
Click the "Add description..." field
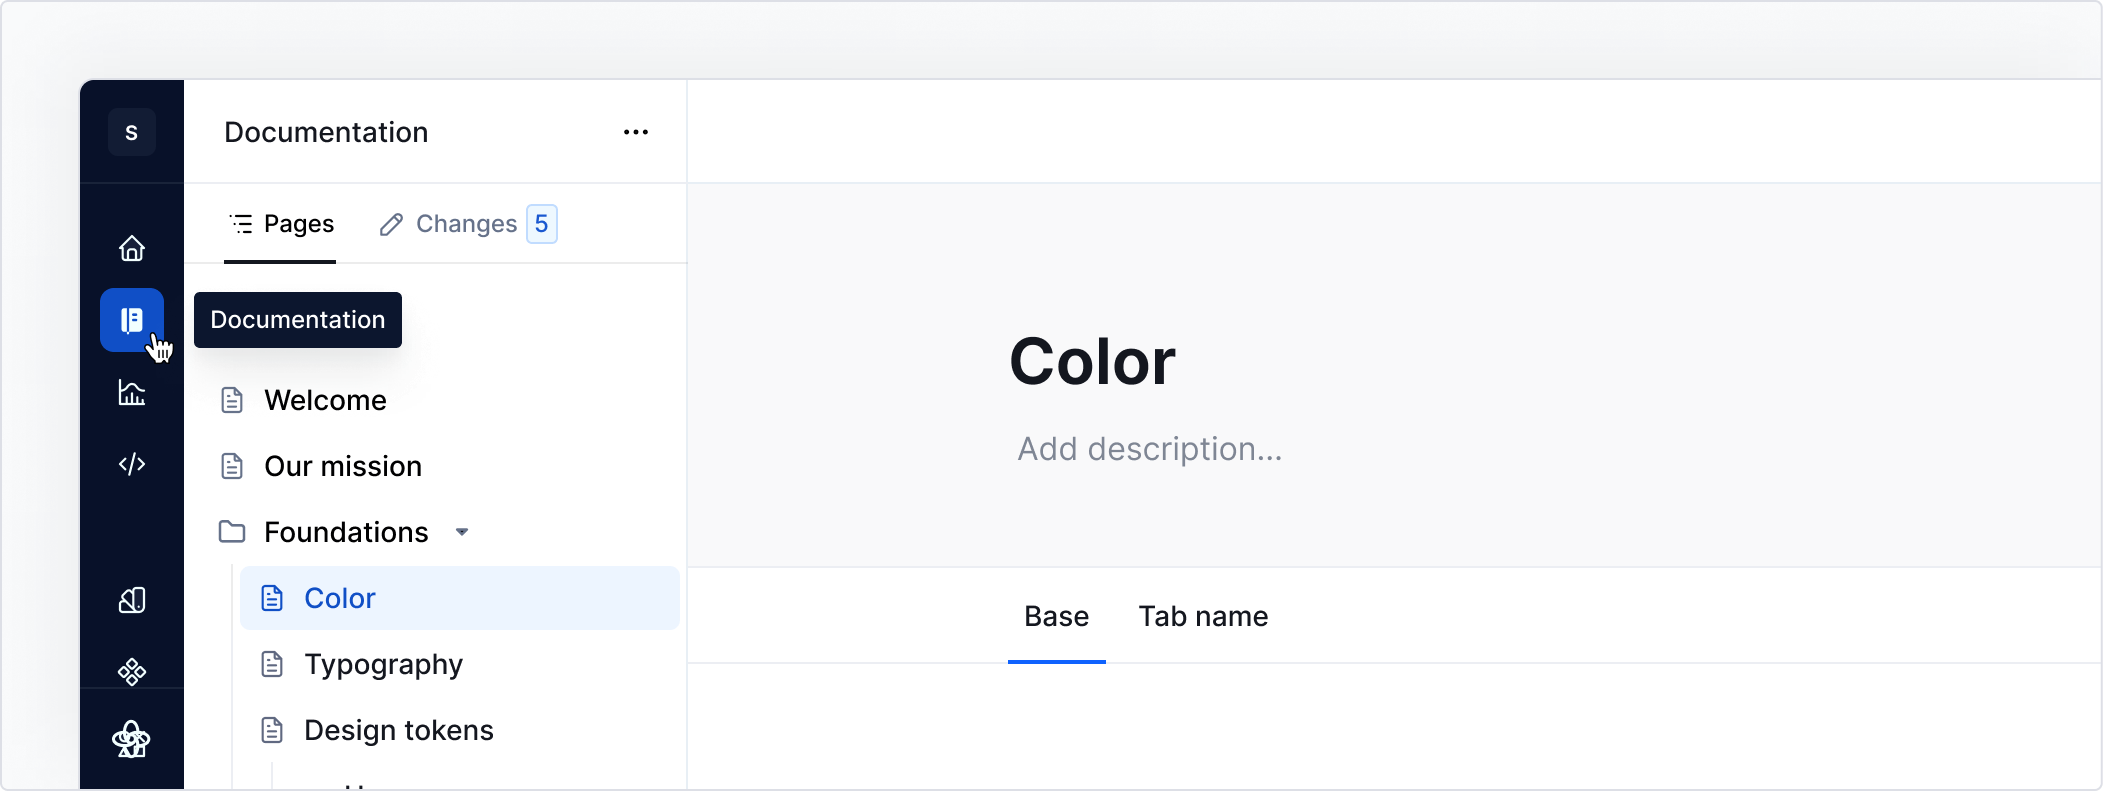click(x=1149, y=449)
